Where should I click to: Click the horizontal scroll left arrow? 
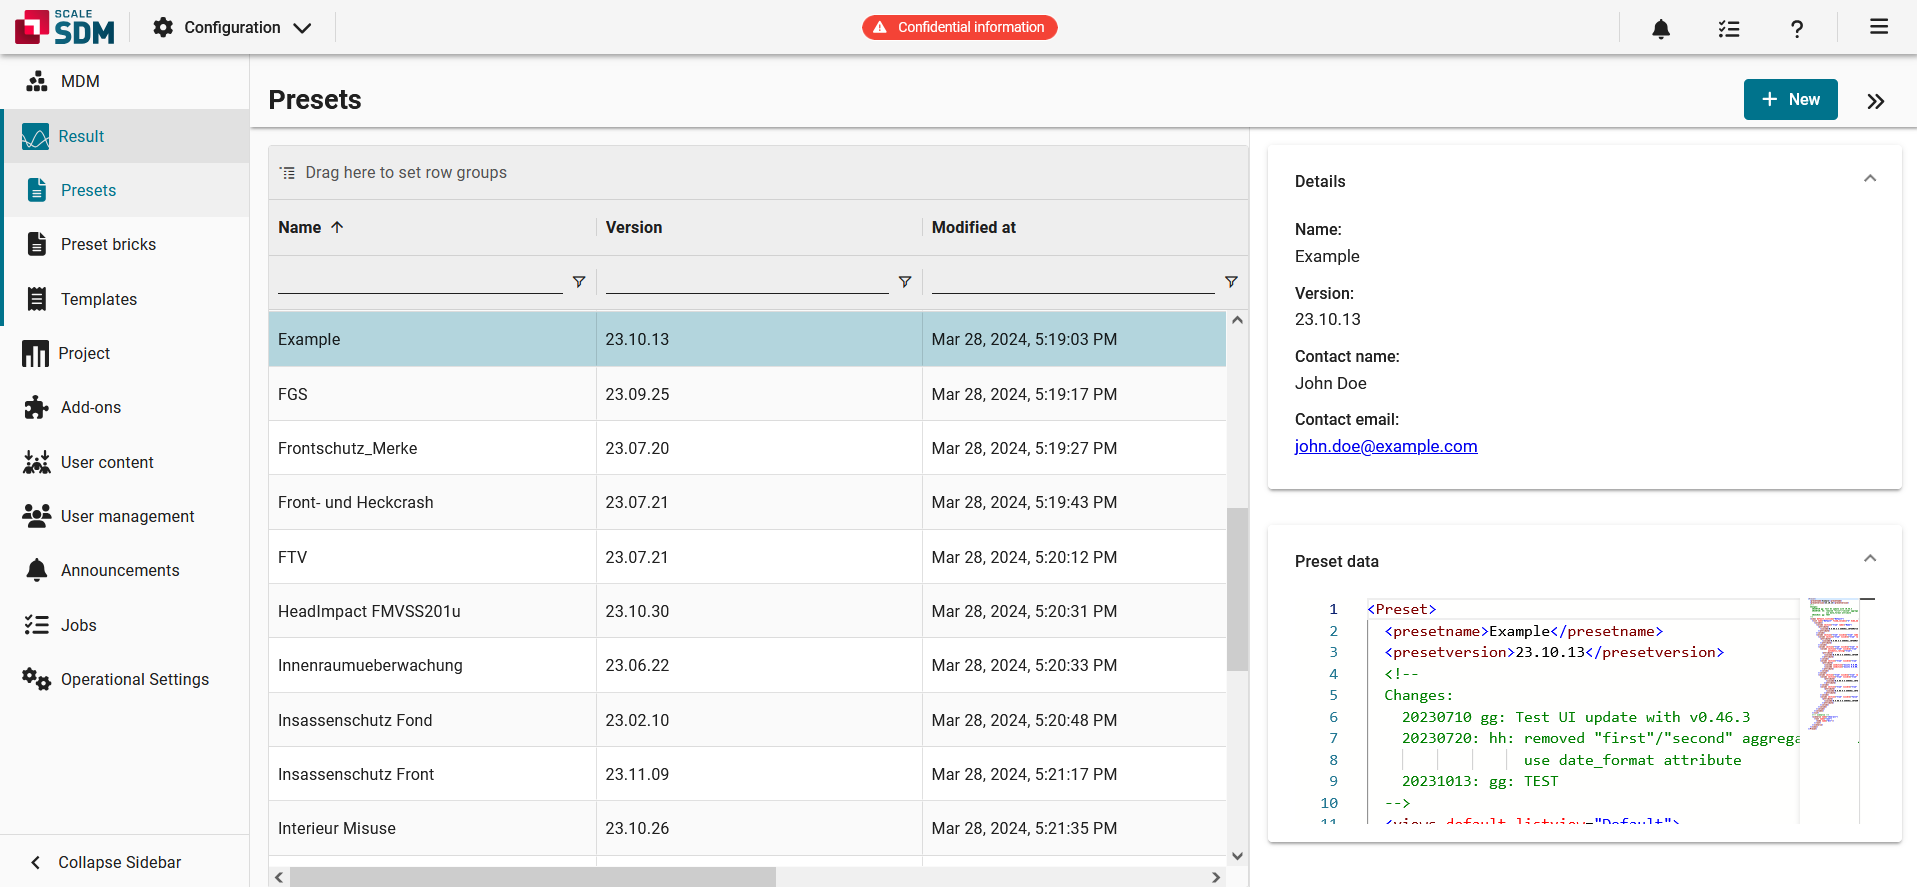tap(279, 877)
